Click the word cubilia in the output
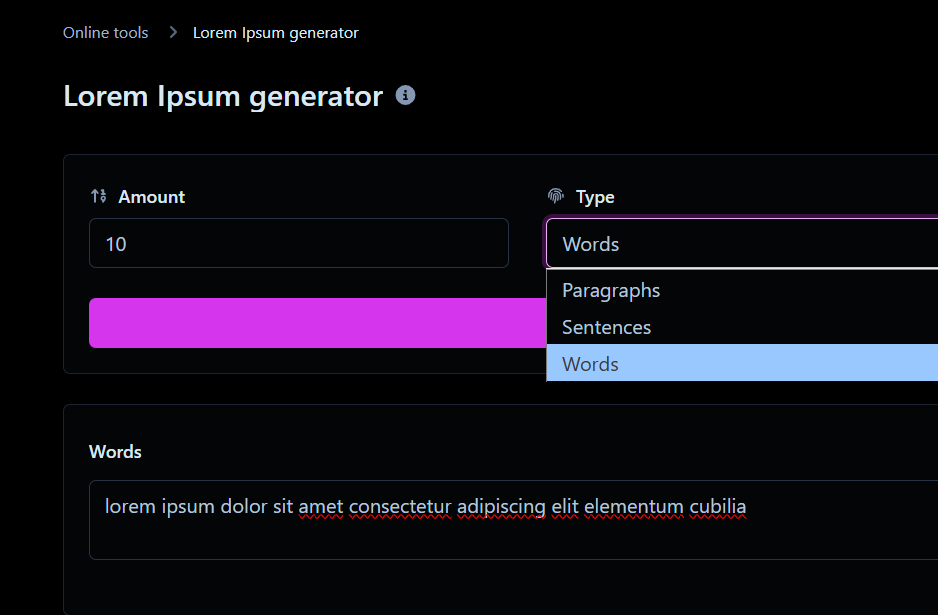 (x=717, y=507)
